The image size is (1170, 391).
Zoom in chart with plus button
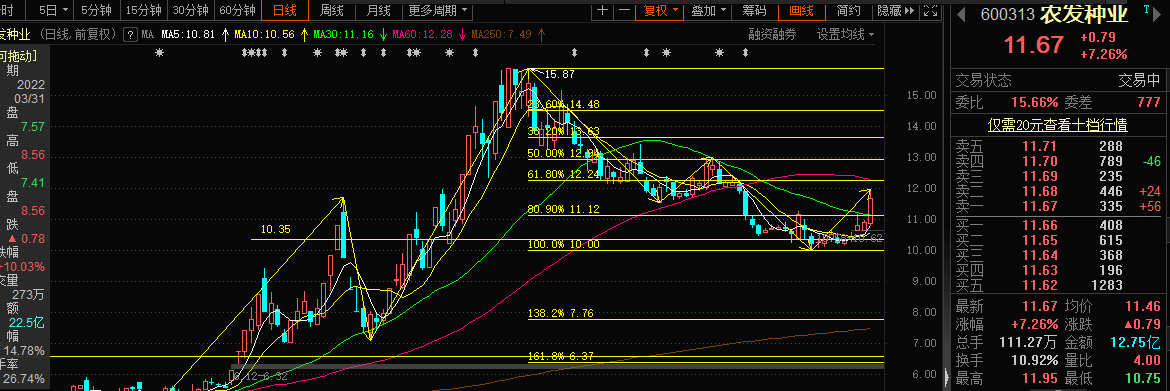(603, 10)
